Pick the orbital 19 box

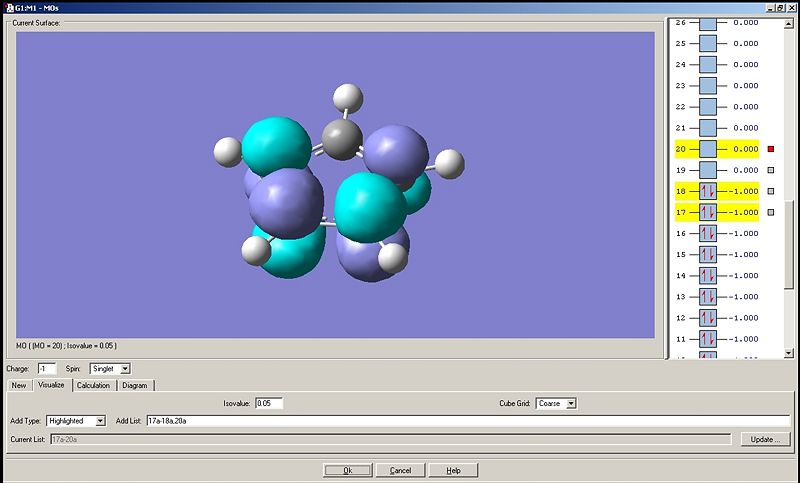[708, 170]
